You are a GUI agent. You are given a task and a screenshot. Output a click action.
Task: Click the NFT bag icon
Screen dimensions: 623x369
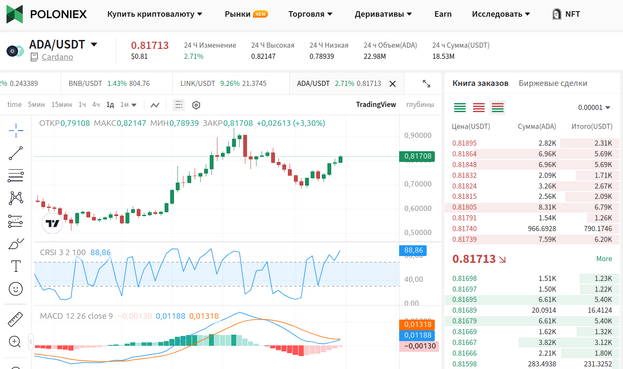point(556,14)
